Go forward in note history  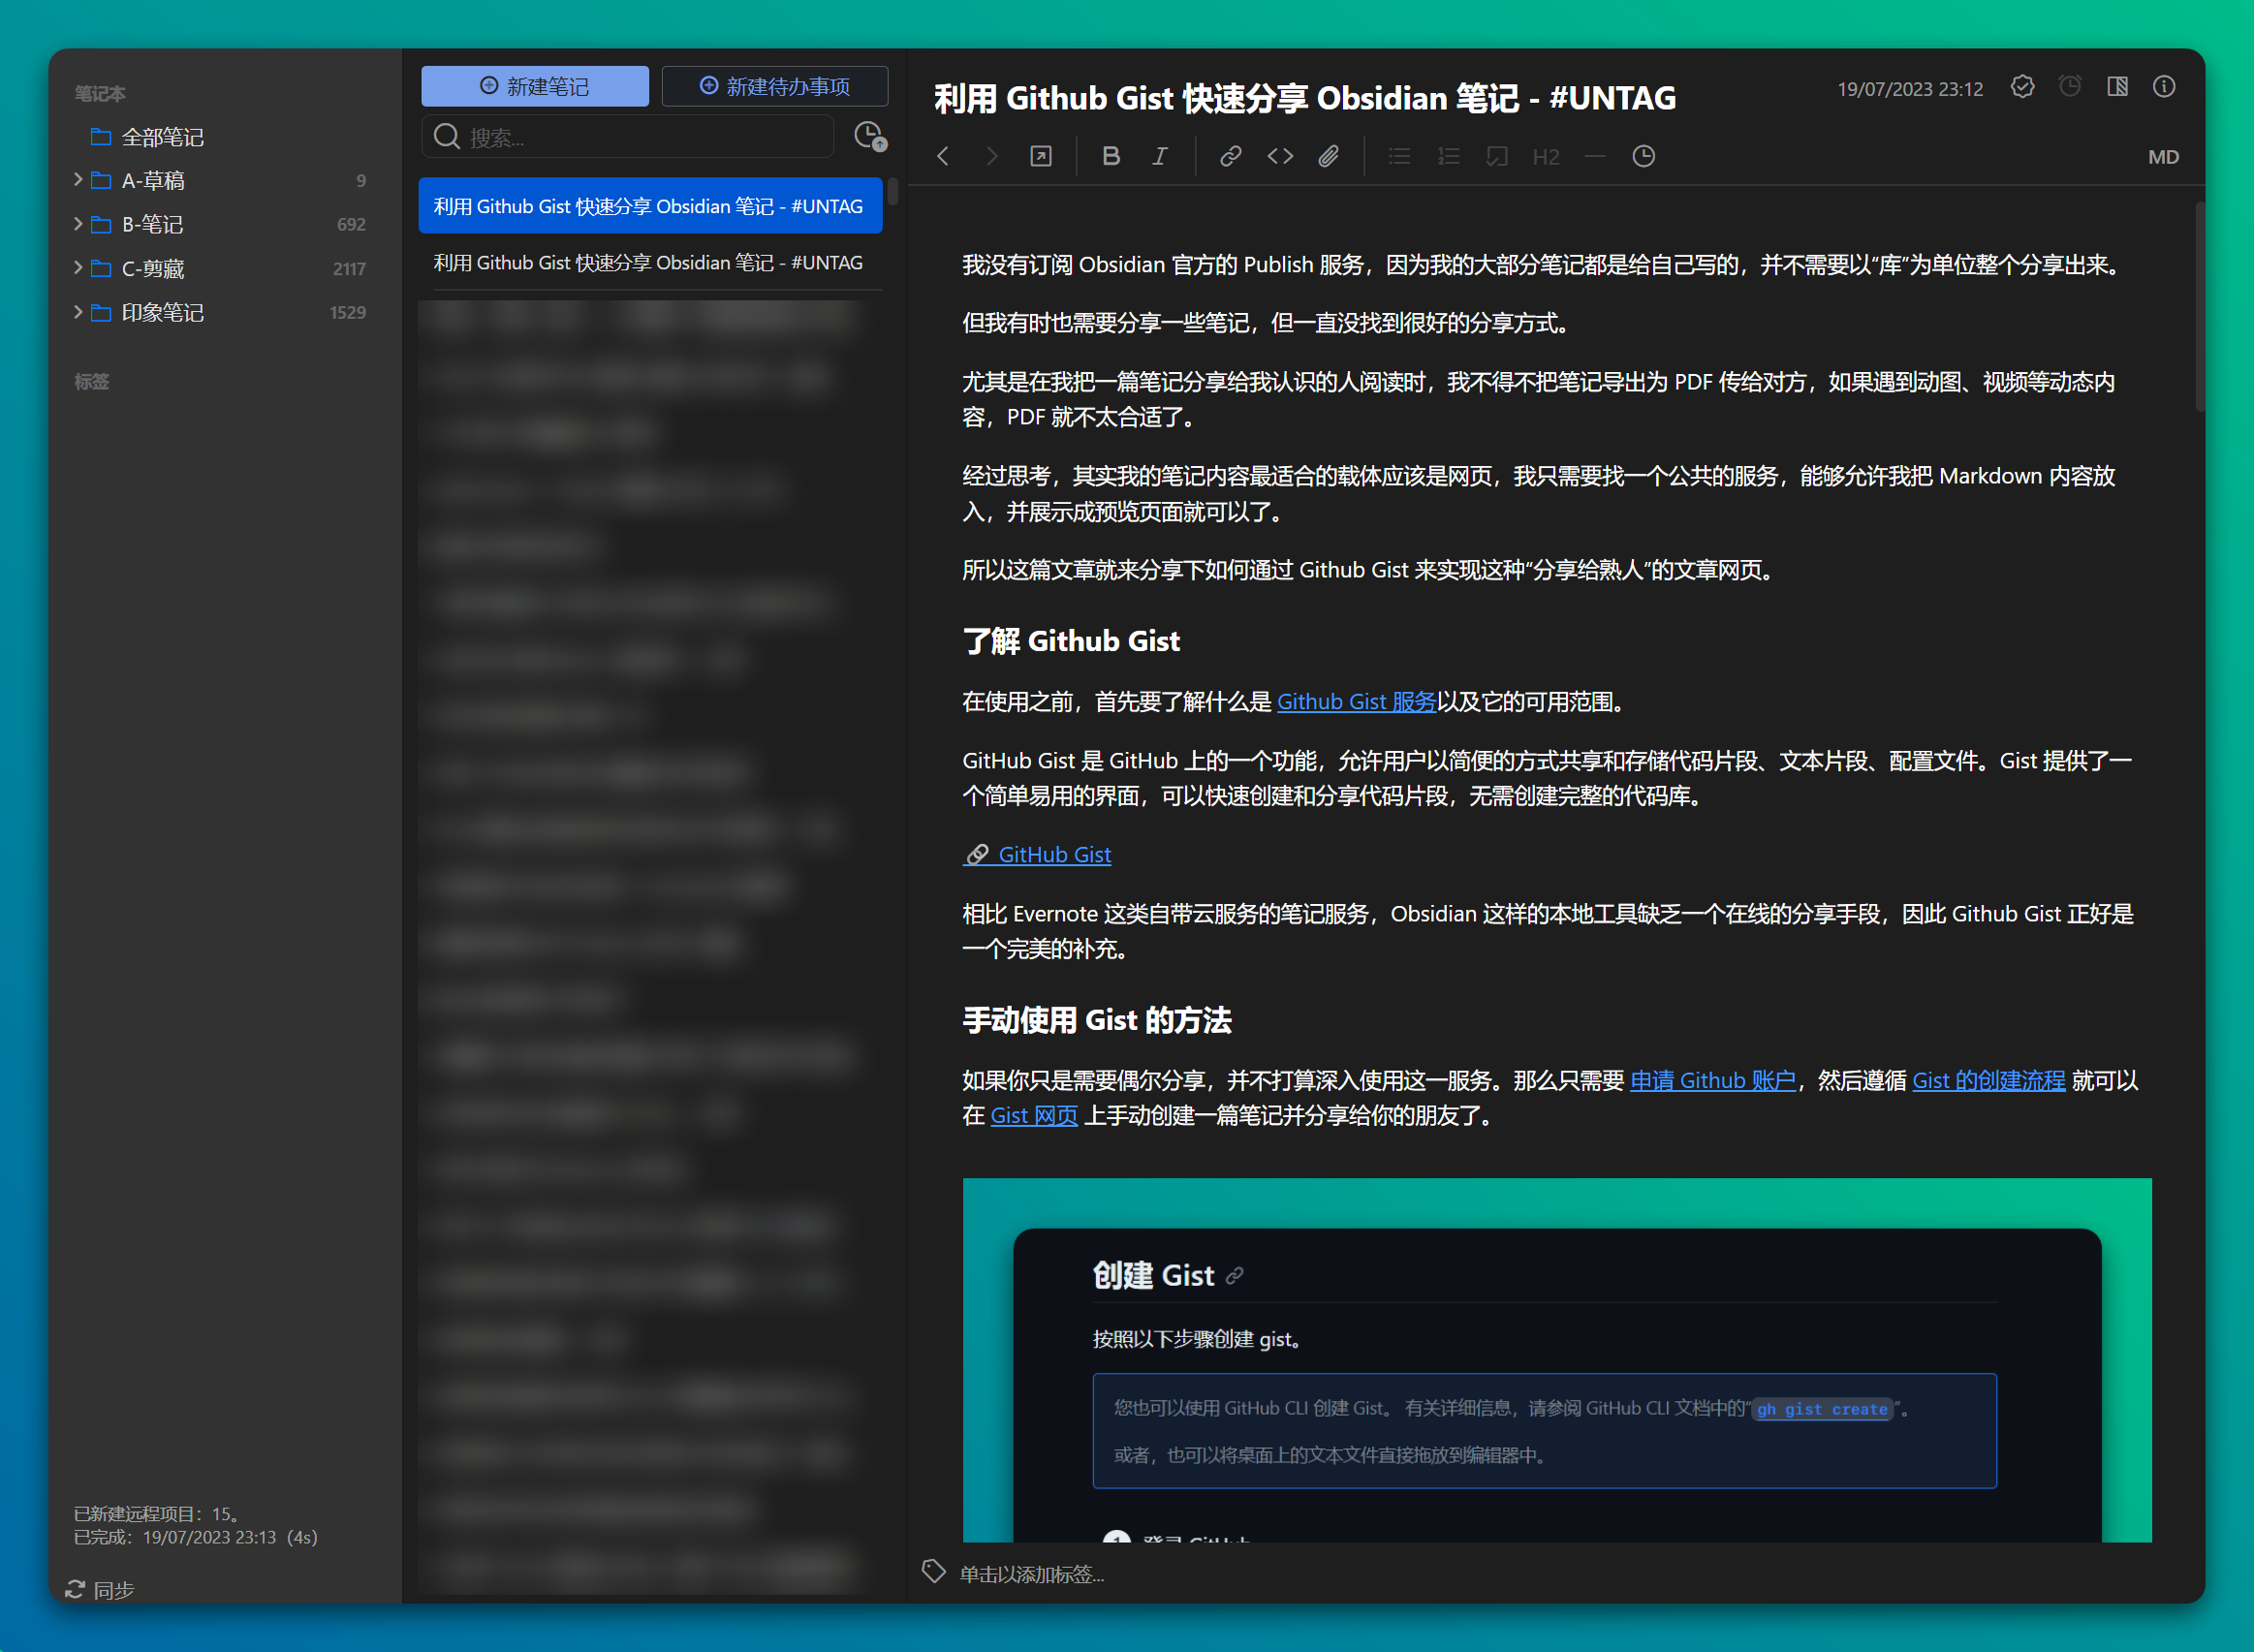(x=991, y=156)
